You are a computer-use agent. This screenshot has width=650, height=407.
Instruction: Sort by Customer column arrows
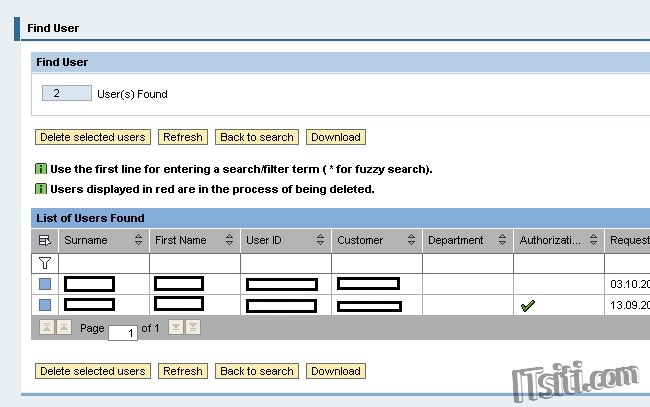point(411,241)
